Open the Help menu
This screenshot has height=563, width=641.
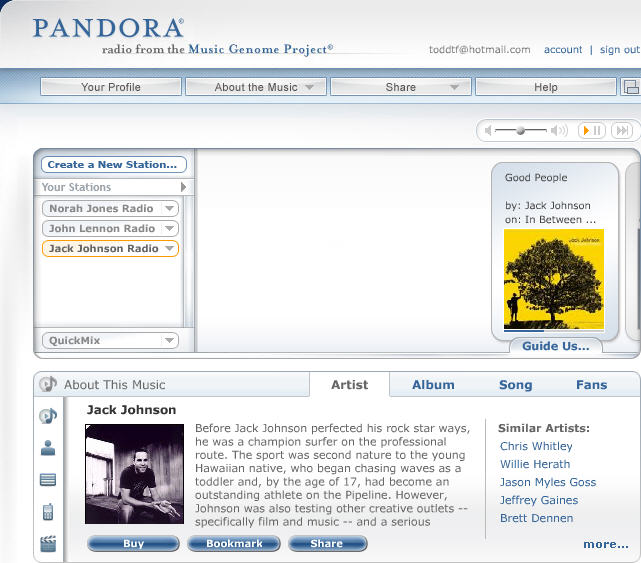coord(546,87)
